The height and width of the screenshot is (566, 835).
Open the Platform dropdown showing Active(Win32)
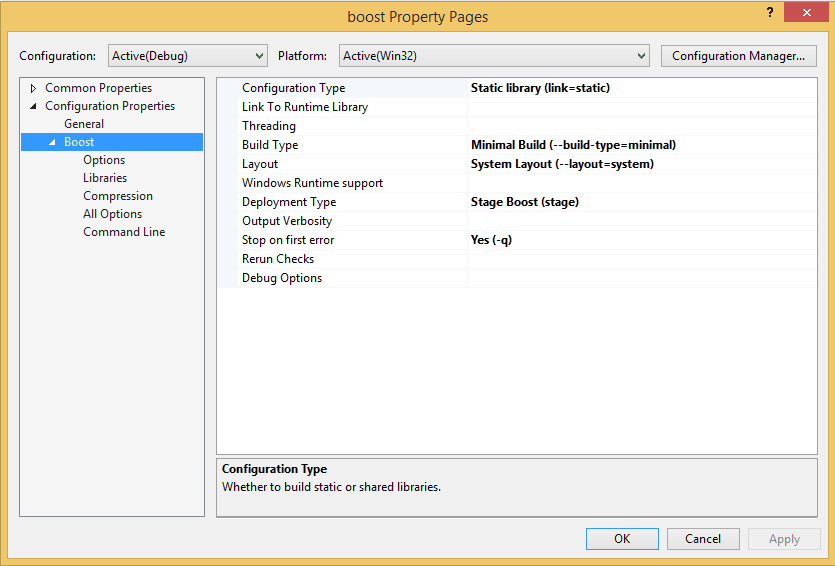pyautogui.click(x=494, y=56)
